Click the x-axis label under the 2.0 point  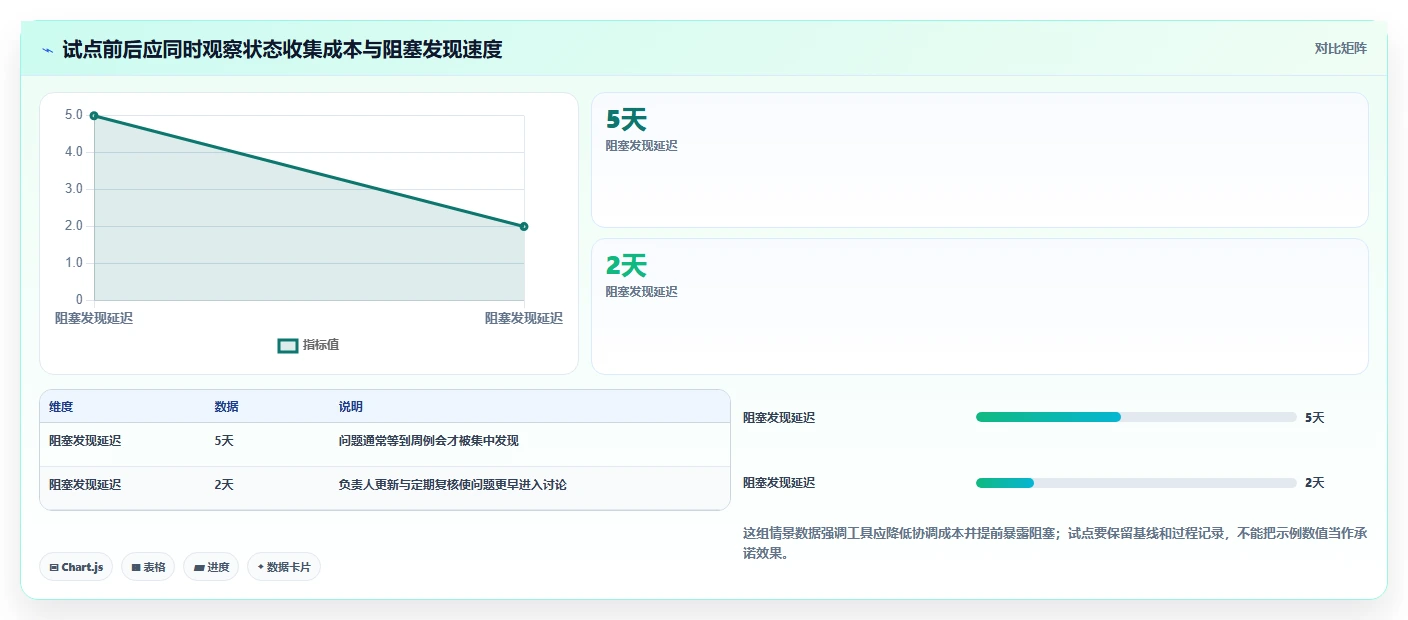[x=524, y=318]
